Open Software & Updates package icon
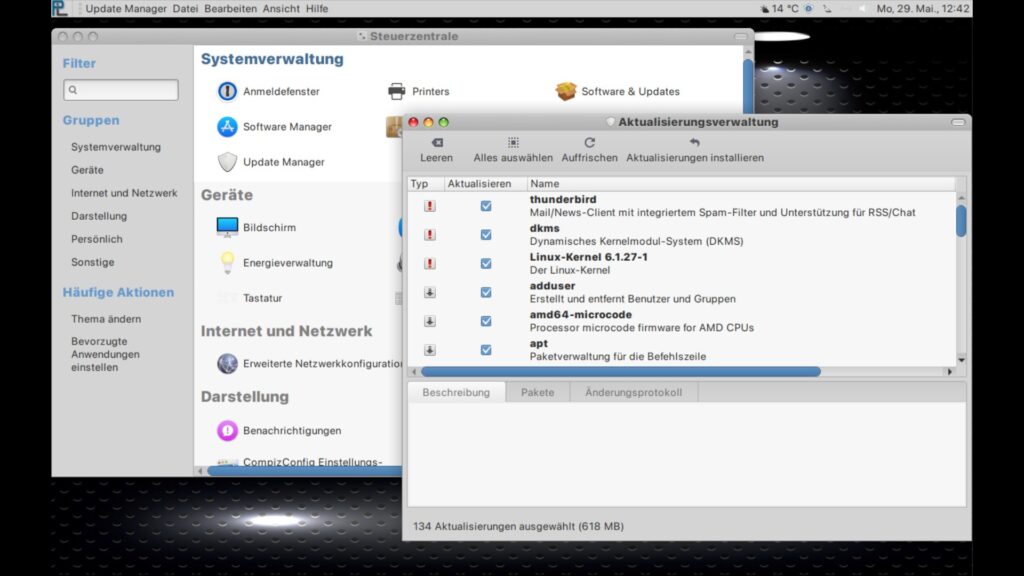The width and height of the screenshot is (1024, 576). [x=566, y=91]
